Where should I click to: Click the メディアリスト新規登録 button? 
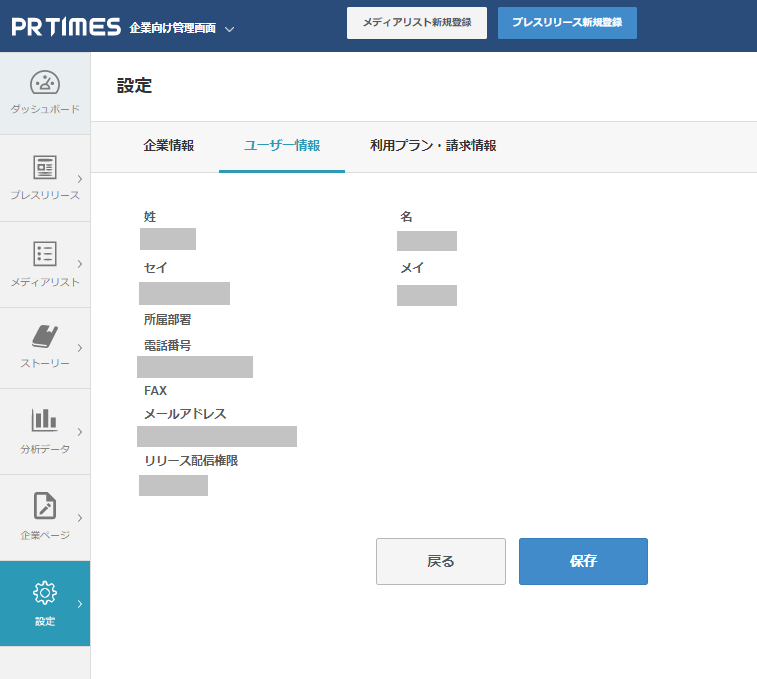[x=416, y=22]
